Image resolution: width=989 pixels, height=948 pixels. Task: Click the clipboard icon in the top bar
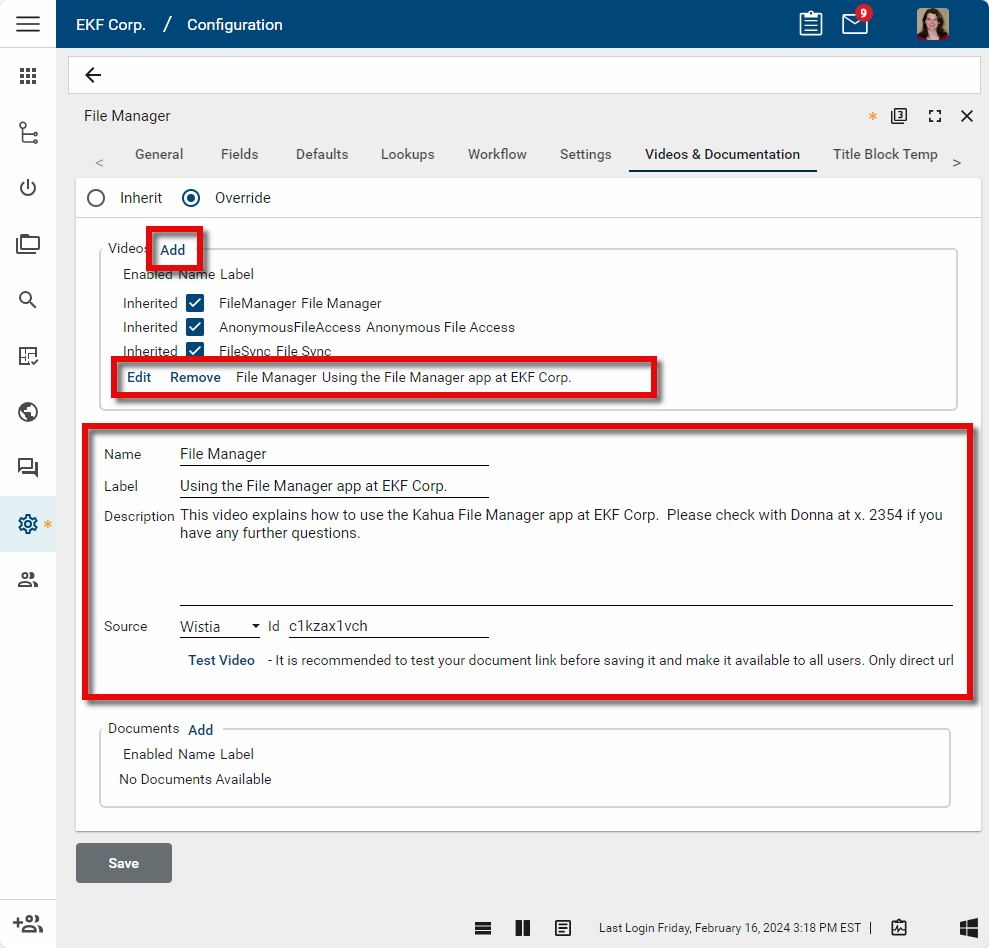812,23
